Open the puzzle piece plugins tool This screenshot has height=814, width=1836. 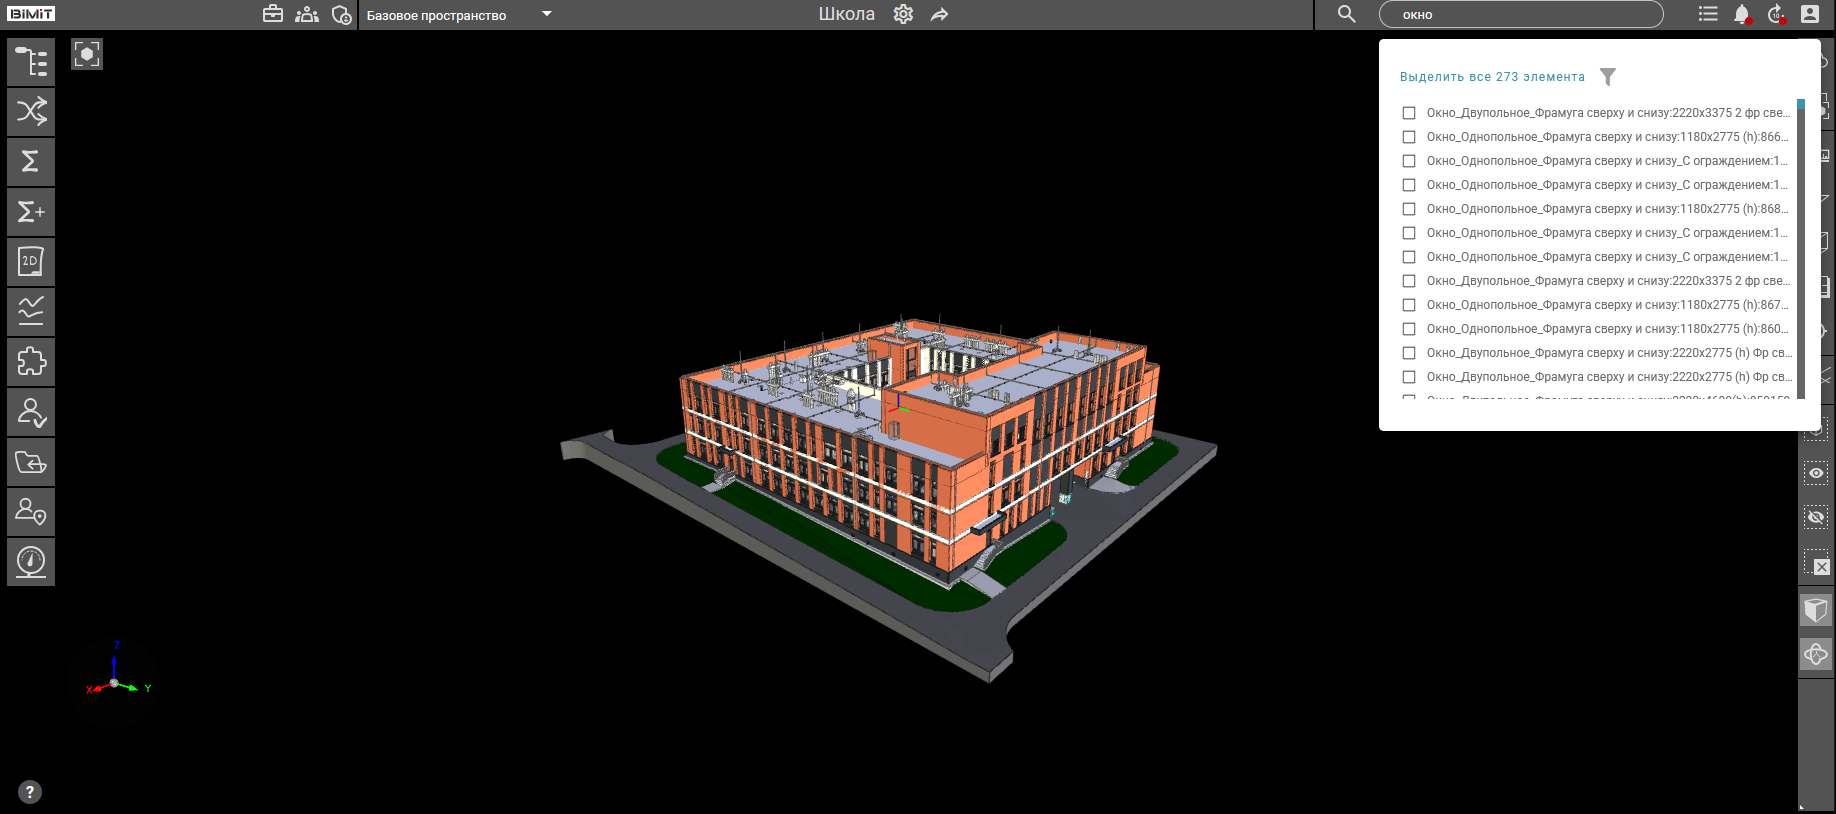click(31, 362)
